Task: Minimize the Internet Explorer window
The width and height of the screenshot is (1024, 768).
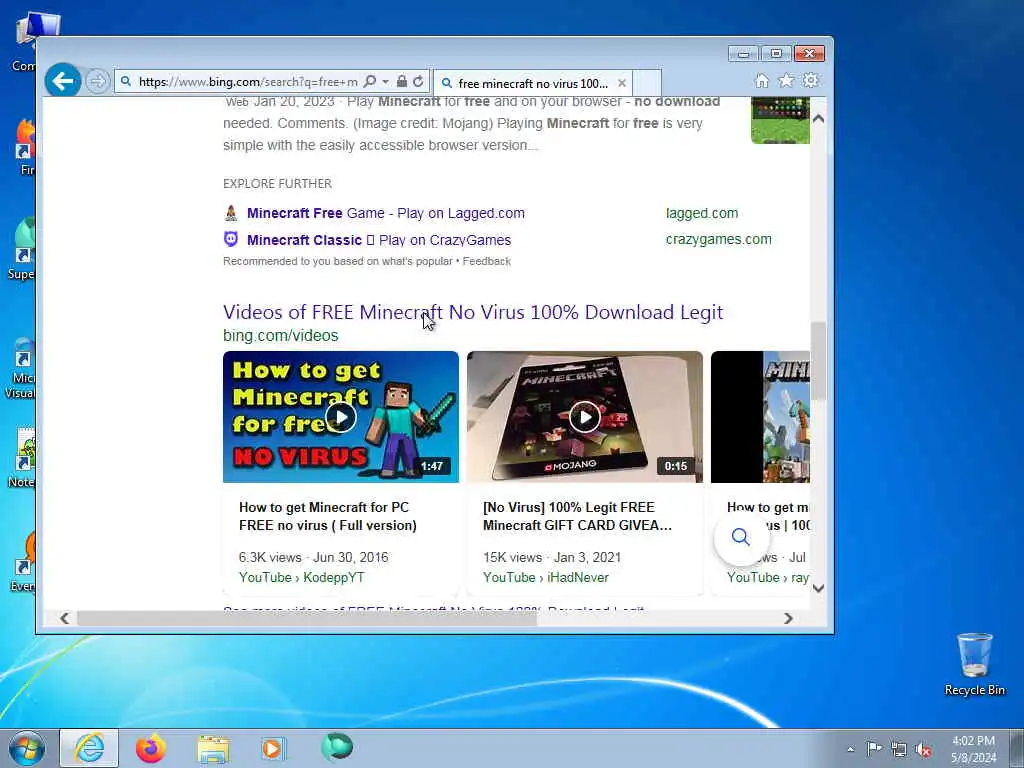Action: (743, 54)
